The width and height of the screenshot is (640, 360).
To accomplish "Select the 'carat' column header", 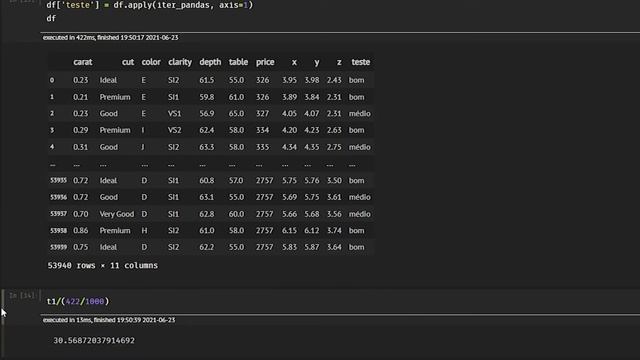I will 82,62.
